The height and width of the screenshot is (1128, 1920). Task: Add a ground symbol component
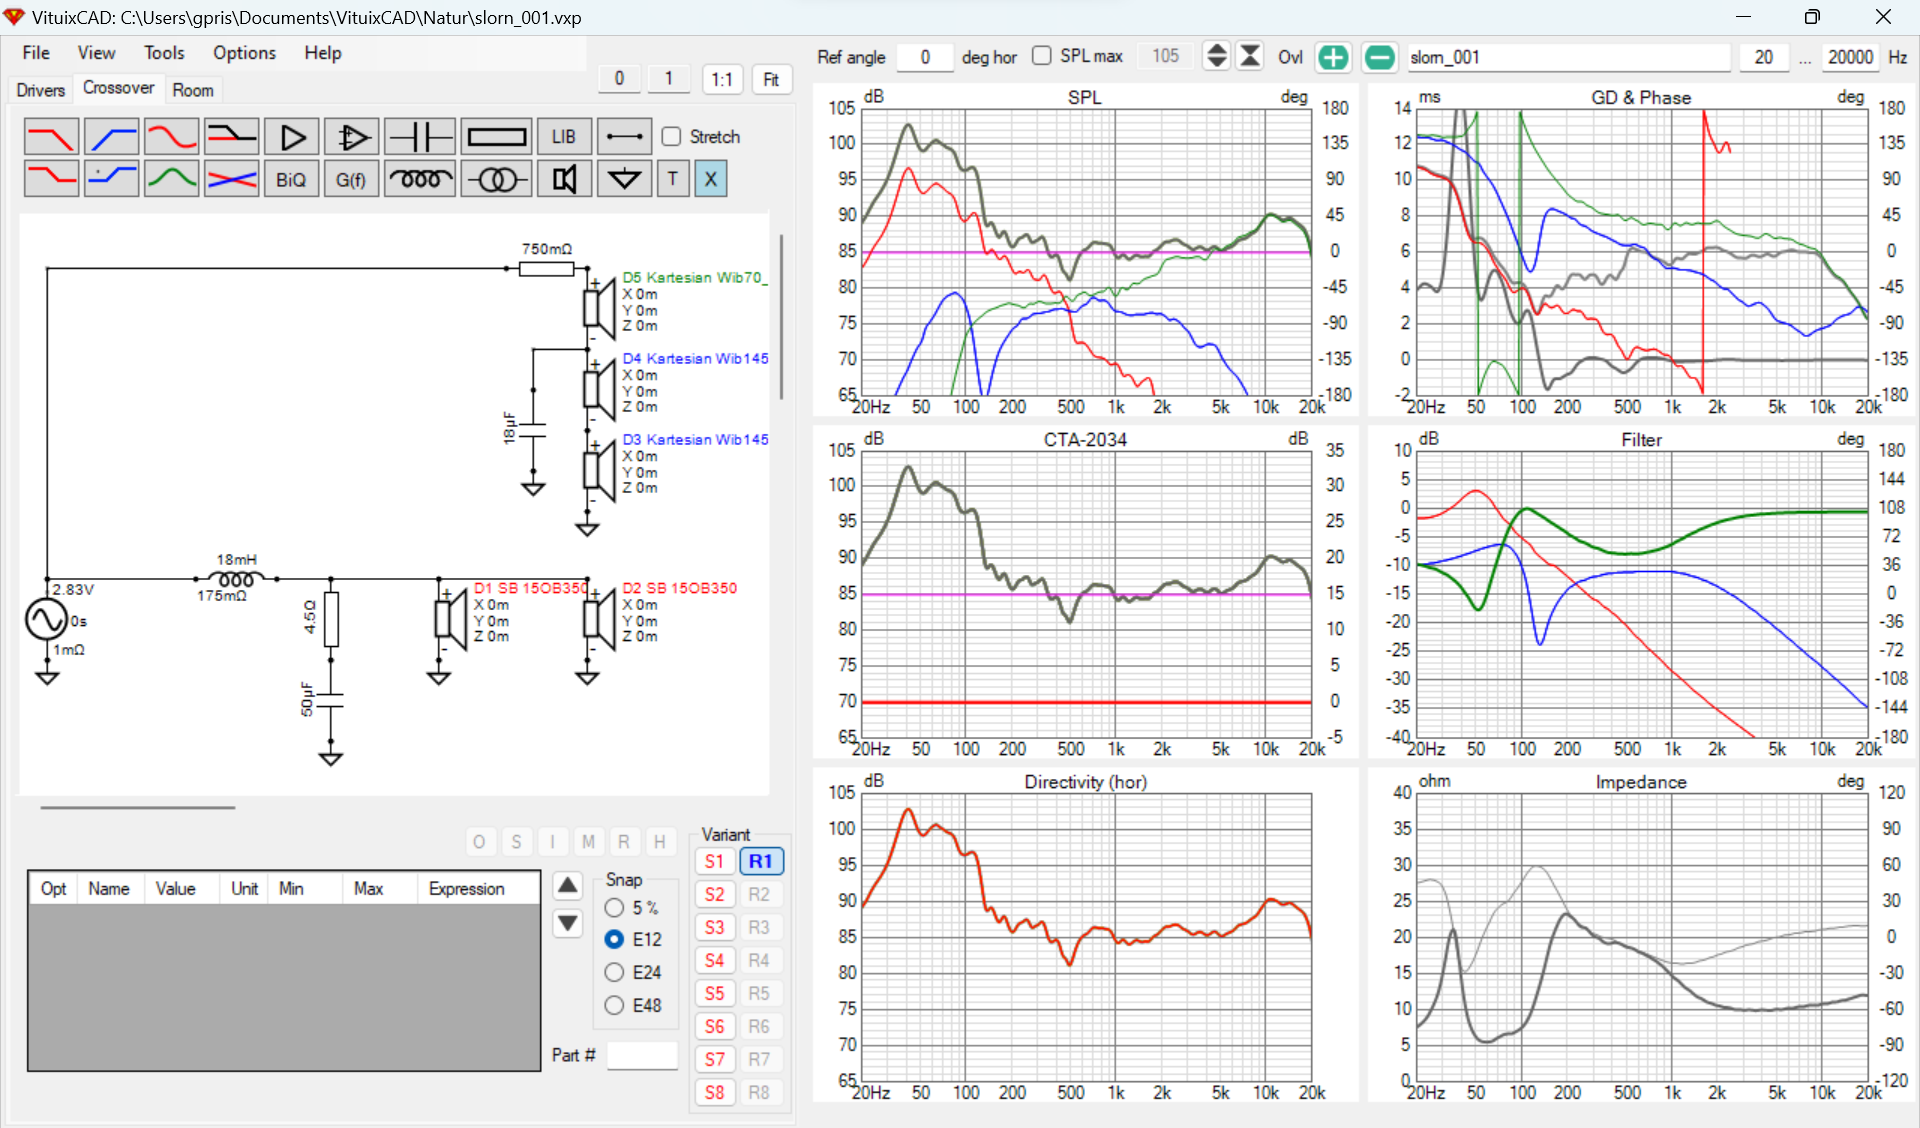pos(625,179)
